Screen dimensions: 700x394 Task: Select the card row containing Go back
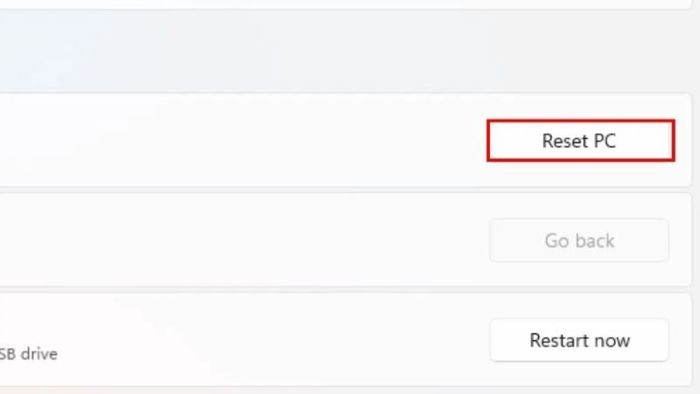pos(346,240)
